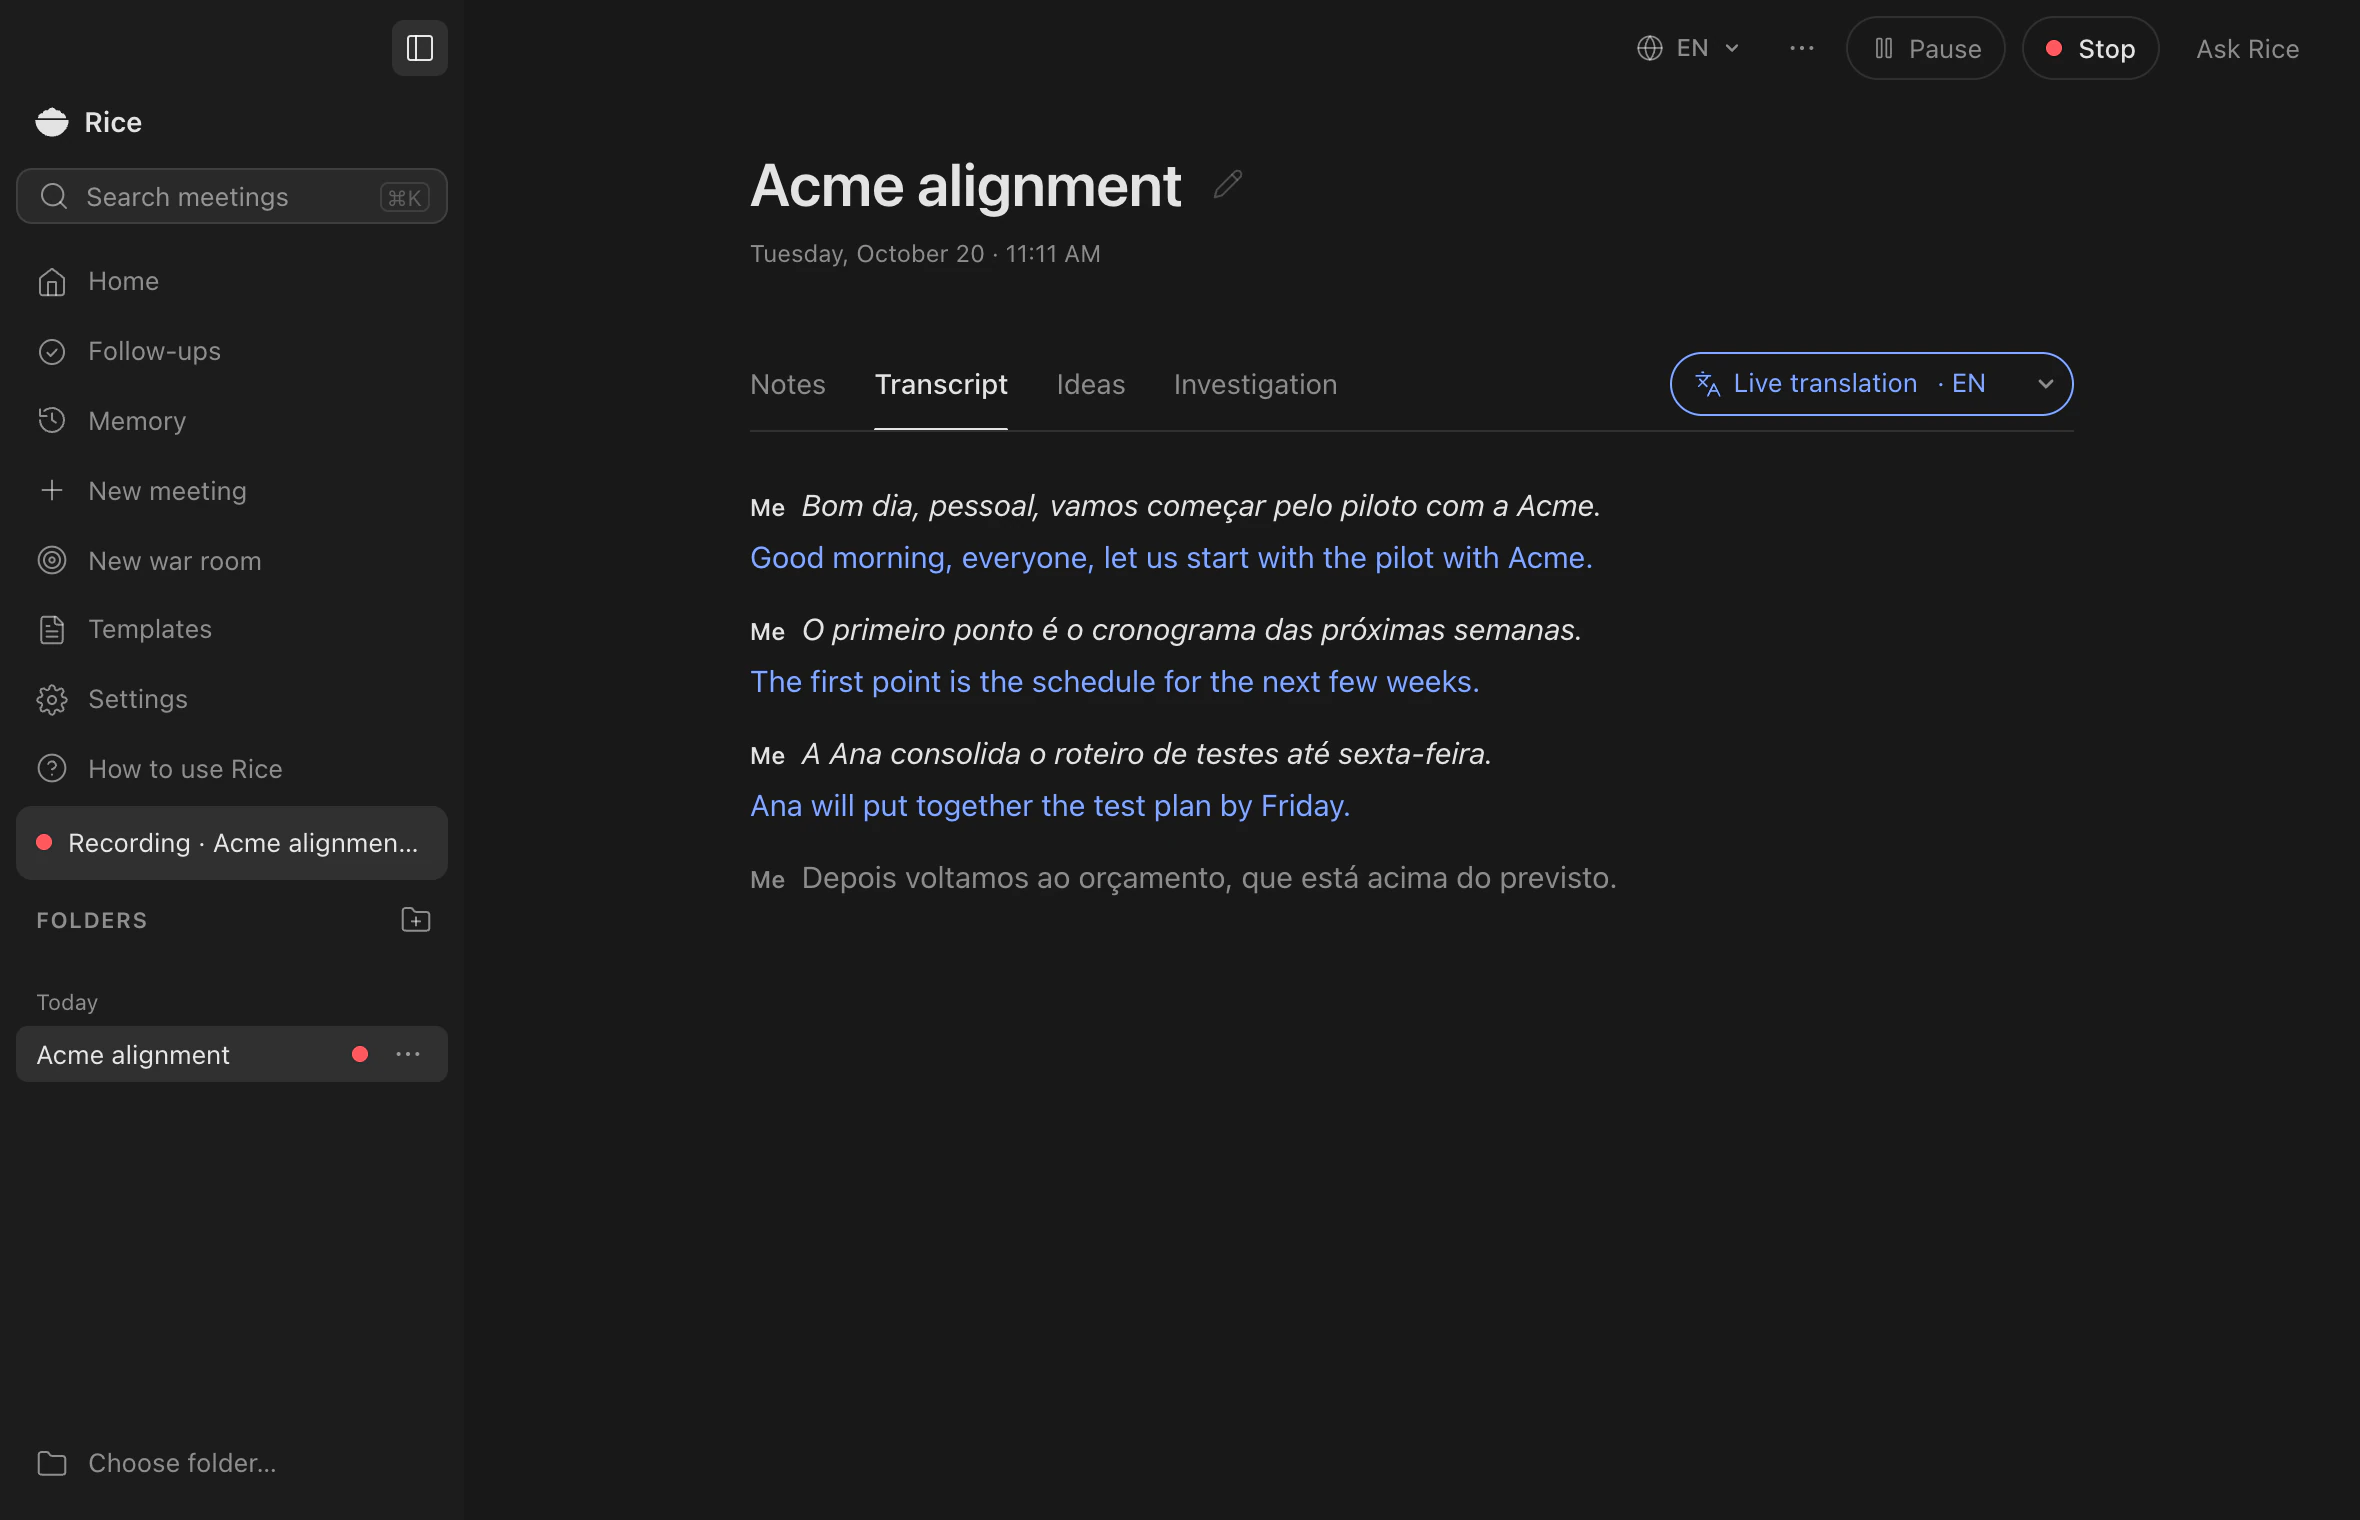Open Acme alignment meeting under Today

(x=232, y=1054)
